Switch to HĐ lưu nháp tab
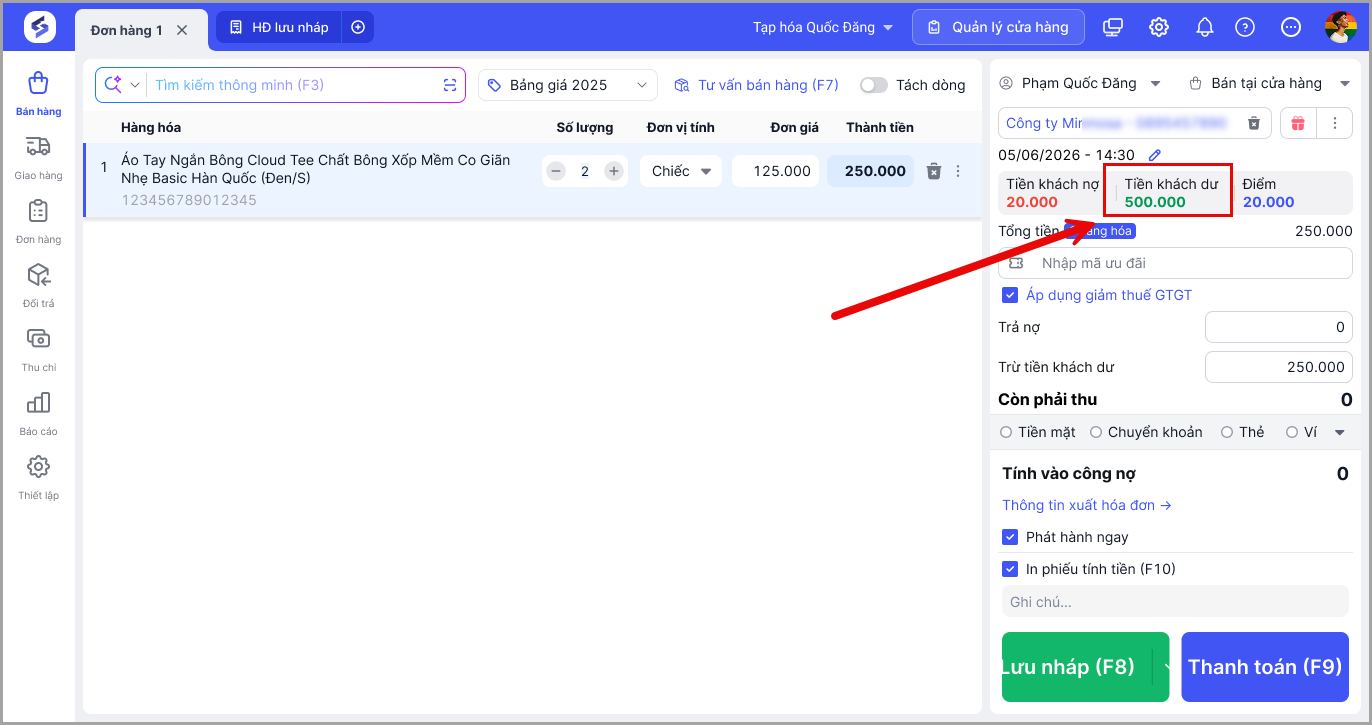Image resolution: width=1372 pixels, height=725 pixels. click(x=279, y=27)
